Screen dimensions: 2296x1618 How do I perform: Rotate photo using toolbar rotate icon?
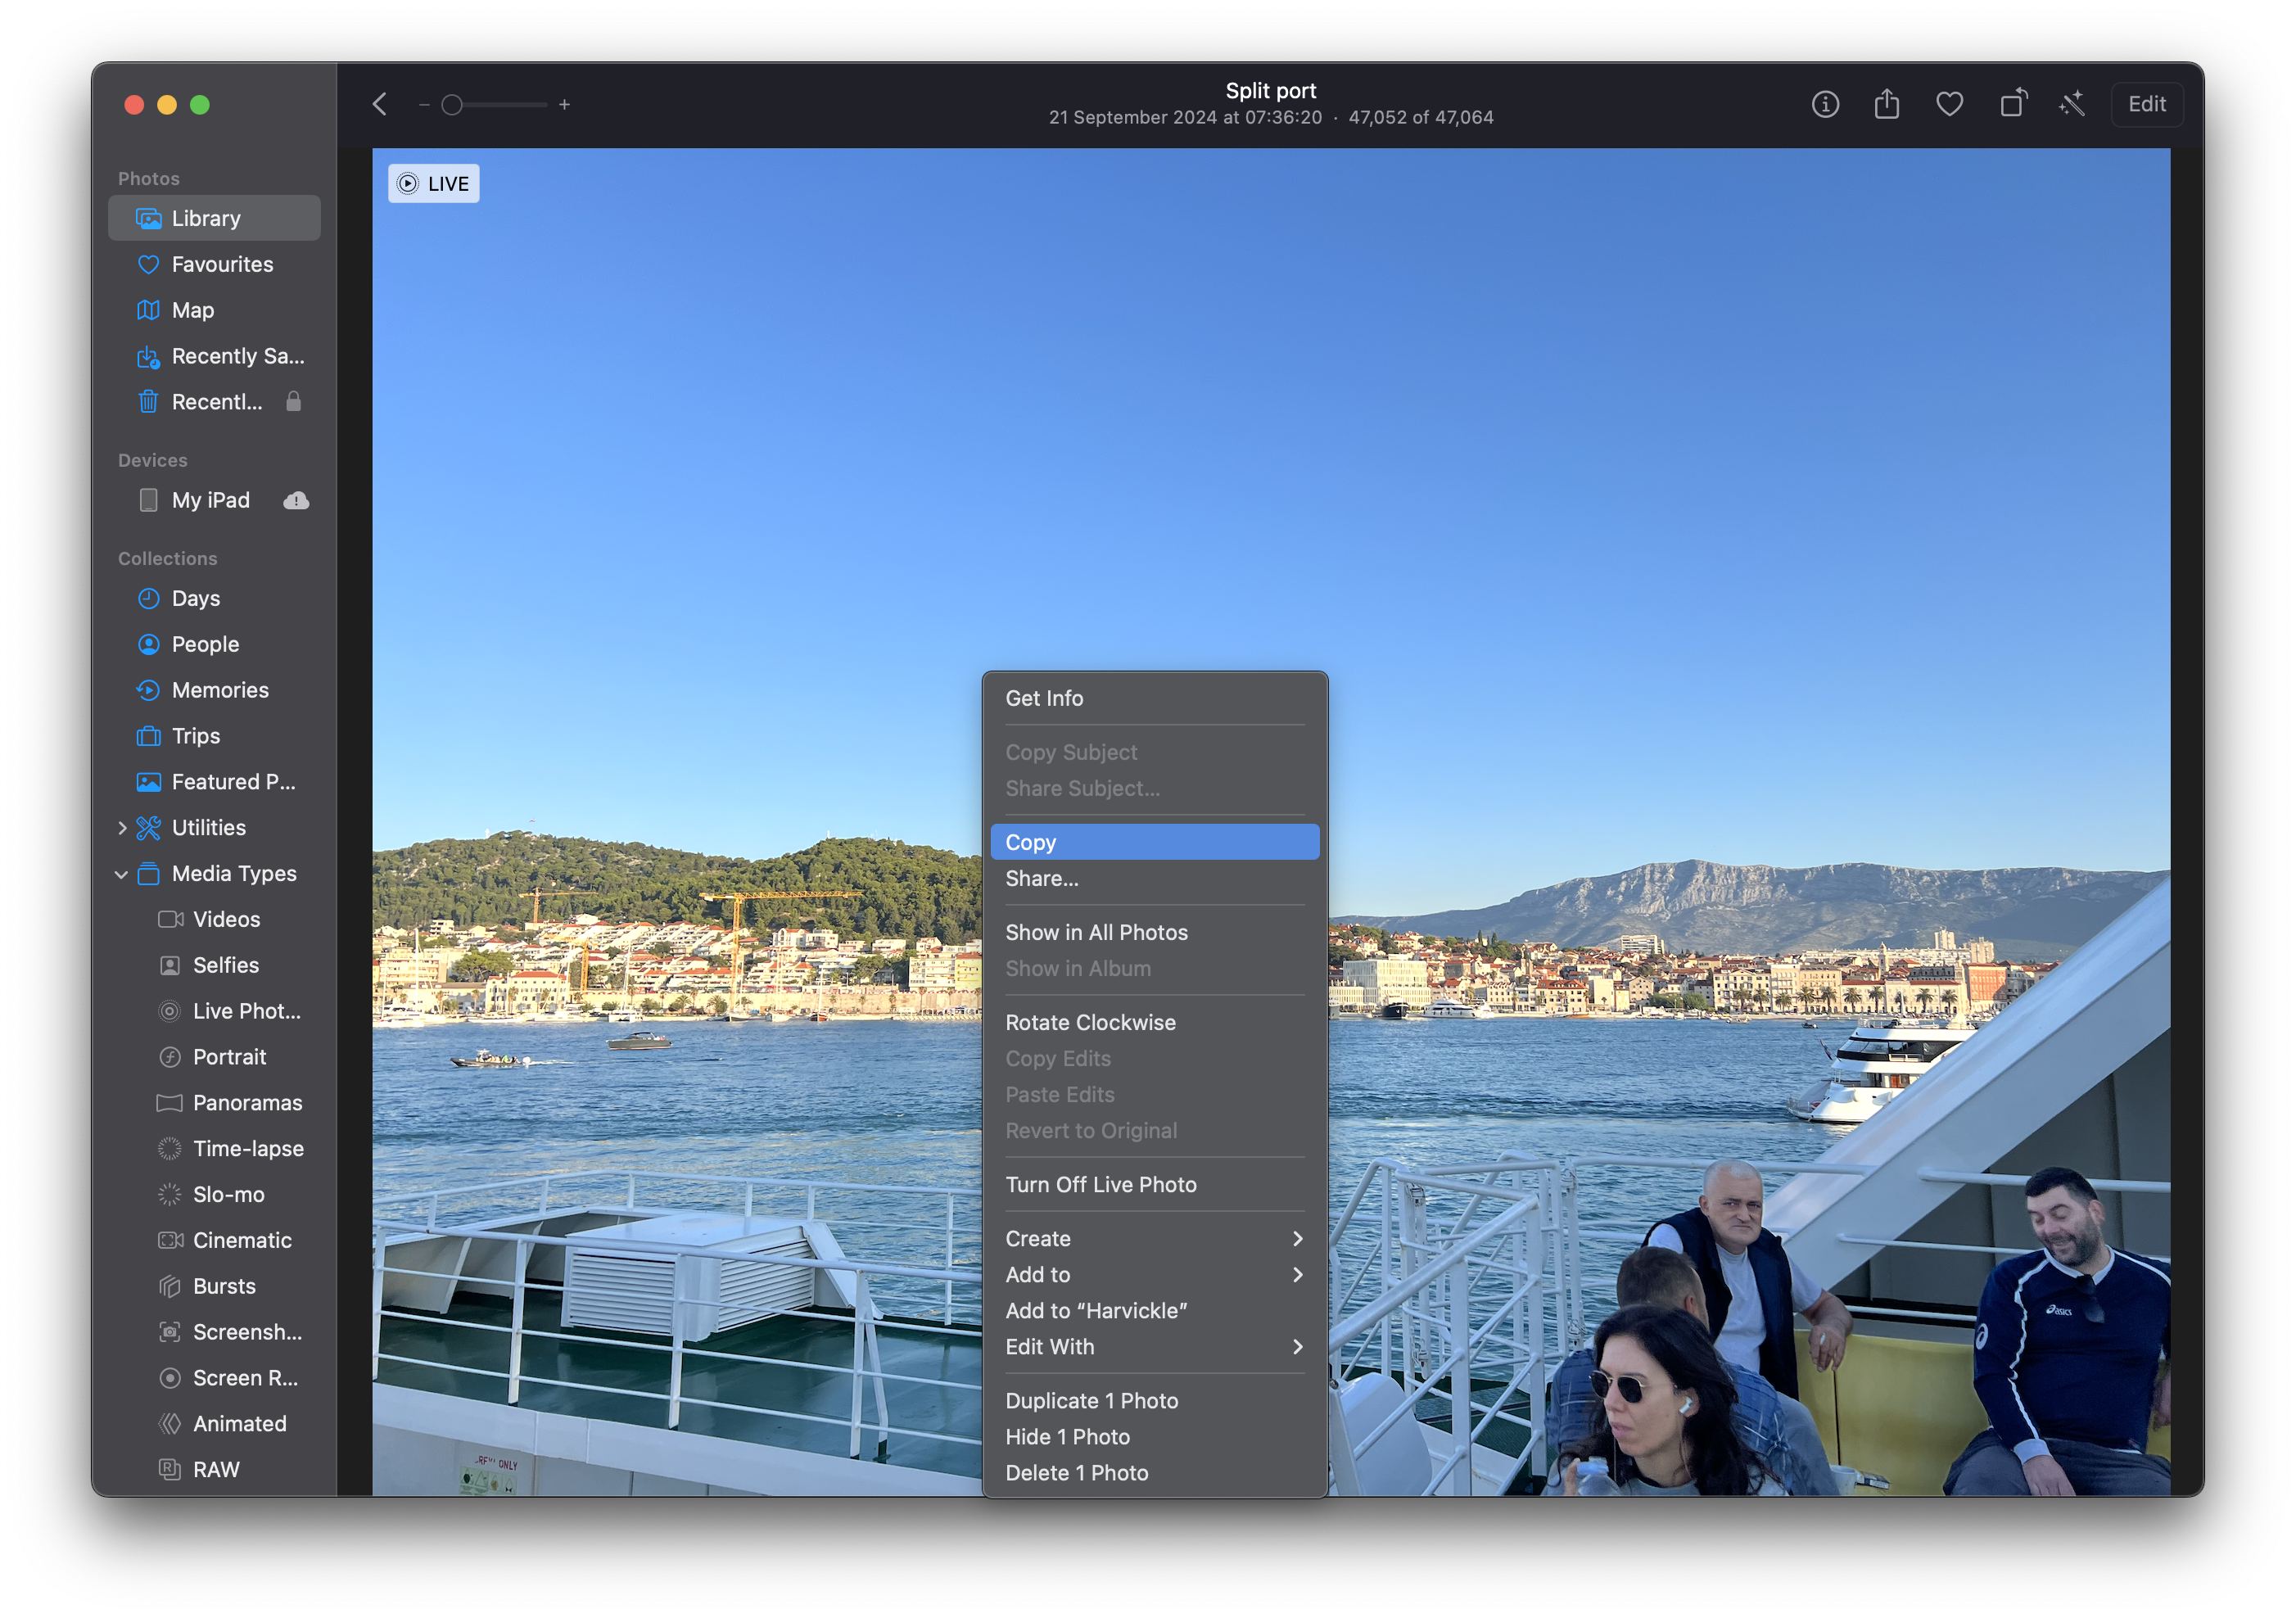tap(2012, 104)
